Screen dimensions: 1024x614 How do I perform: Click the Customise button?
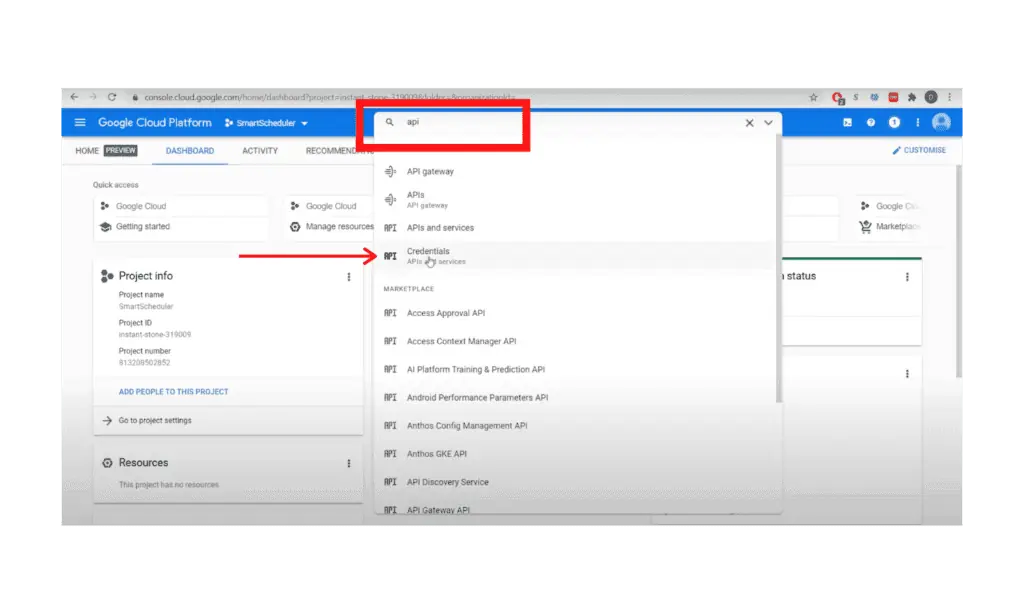[x=918, y=151]
